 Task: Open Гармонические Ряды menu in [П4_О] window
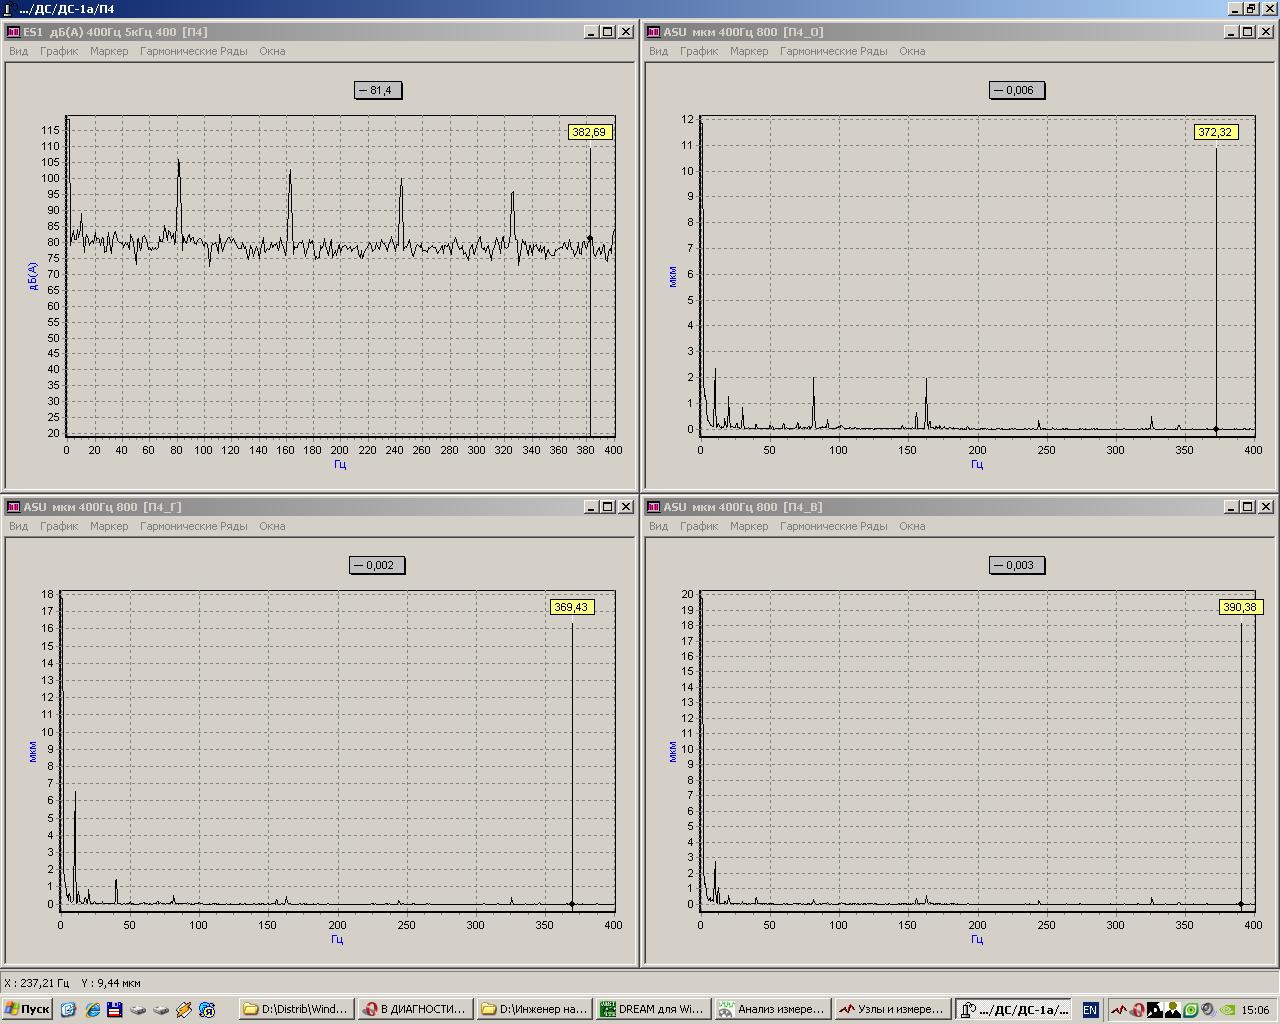coord(834,51)
